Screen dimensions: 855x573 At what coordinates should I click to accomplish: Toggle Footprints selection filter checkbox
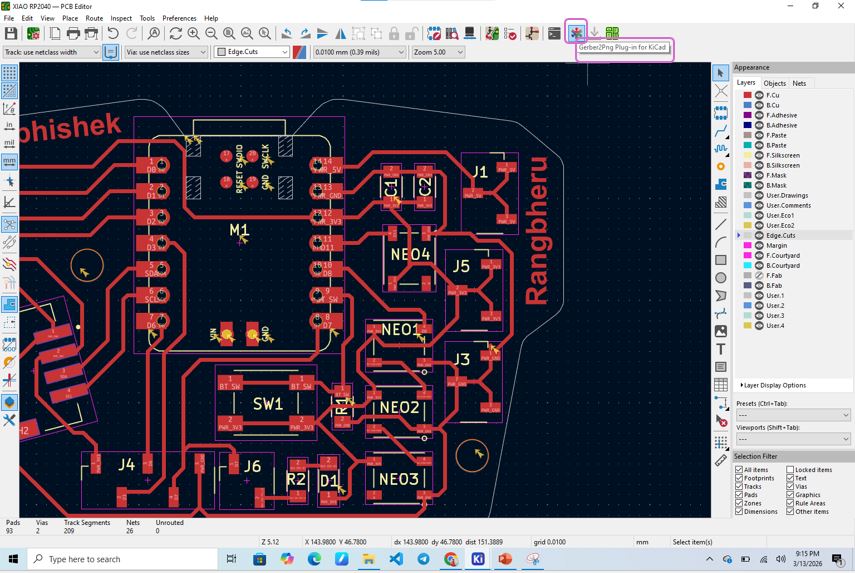739,478
